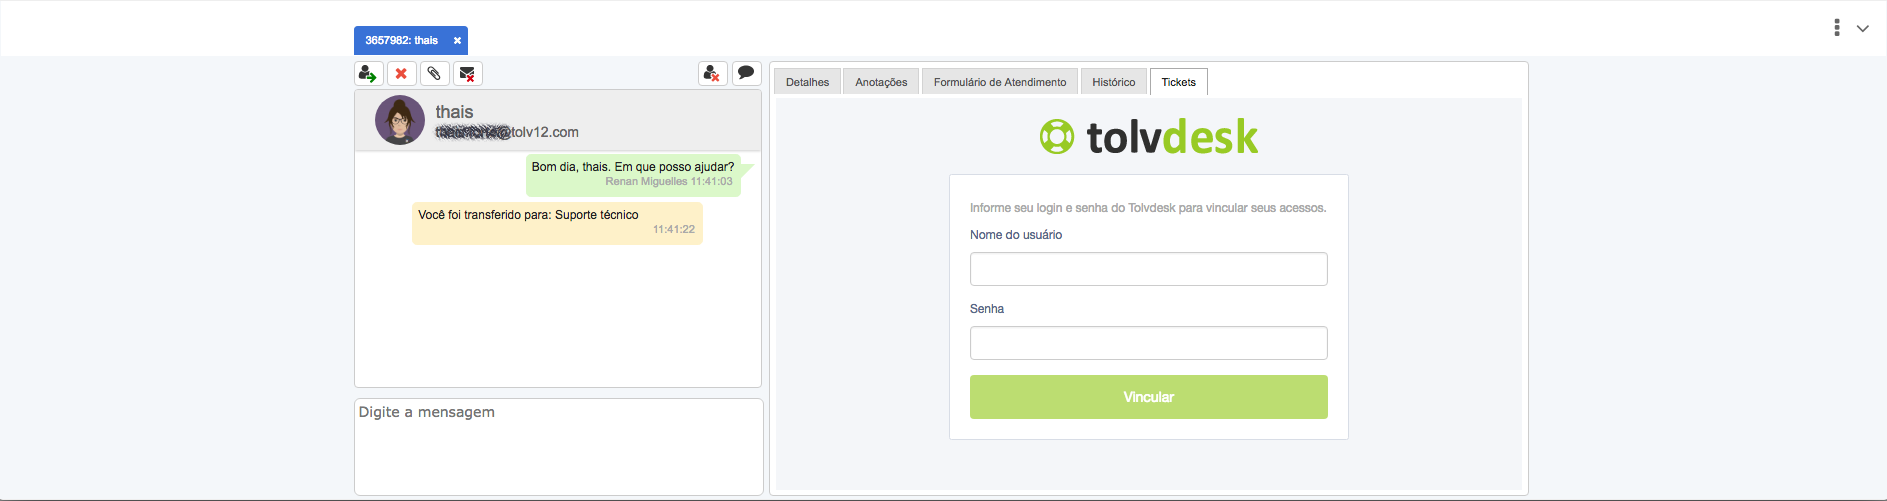Viewport: 1887px width, 501px height.
Task: Click the transfer user icon with green arrow
Action: [x=368, y=74]
